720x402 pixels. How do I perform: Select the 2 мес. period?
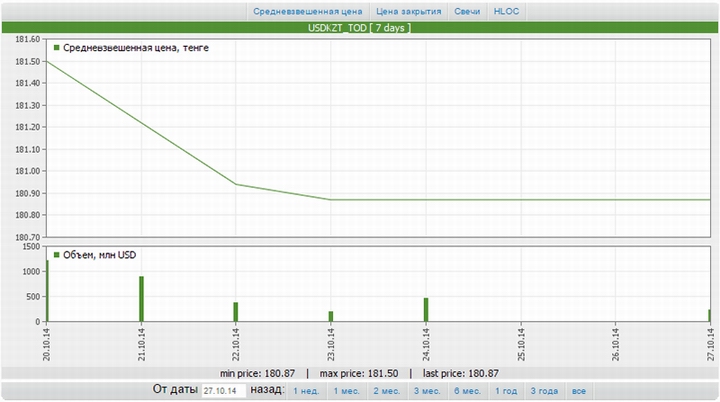click(388, 391)
